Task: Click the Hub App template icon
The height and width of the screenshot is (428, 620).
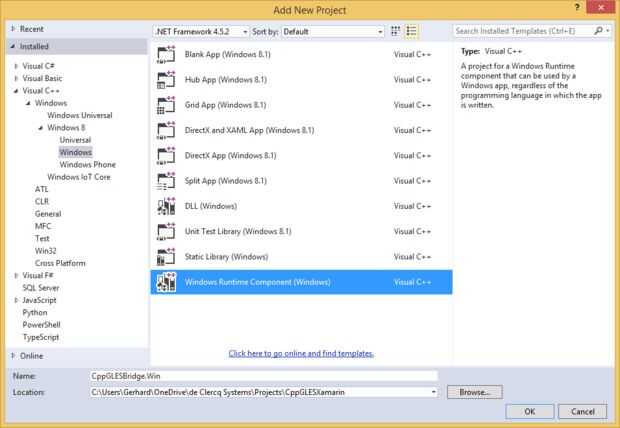Action: click(166, 80)
